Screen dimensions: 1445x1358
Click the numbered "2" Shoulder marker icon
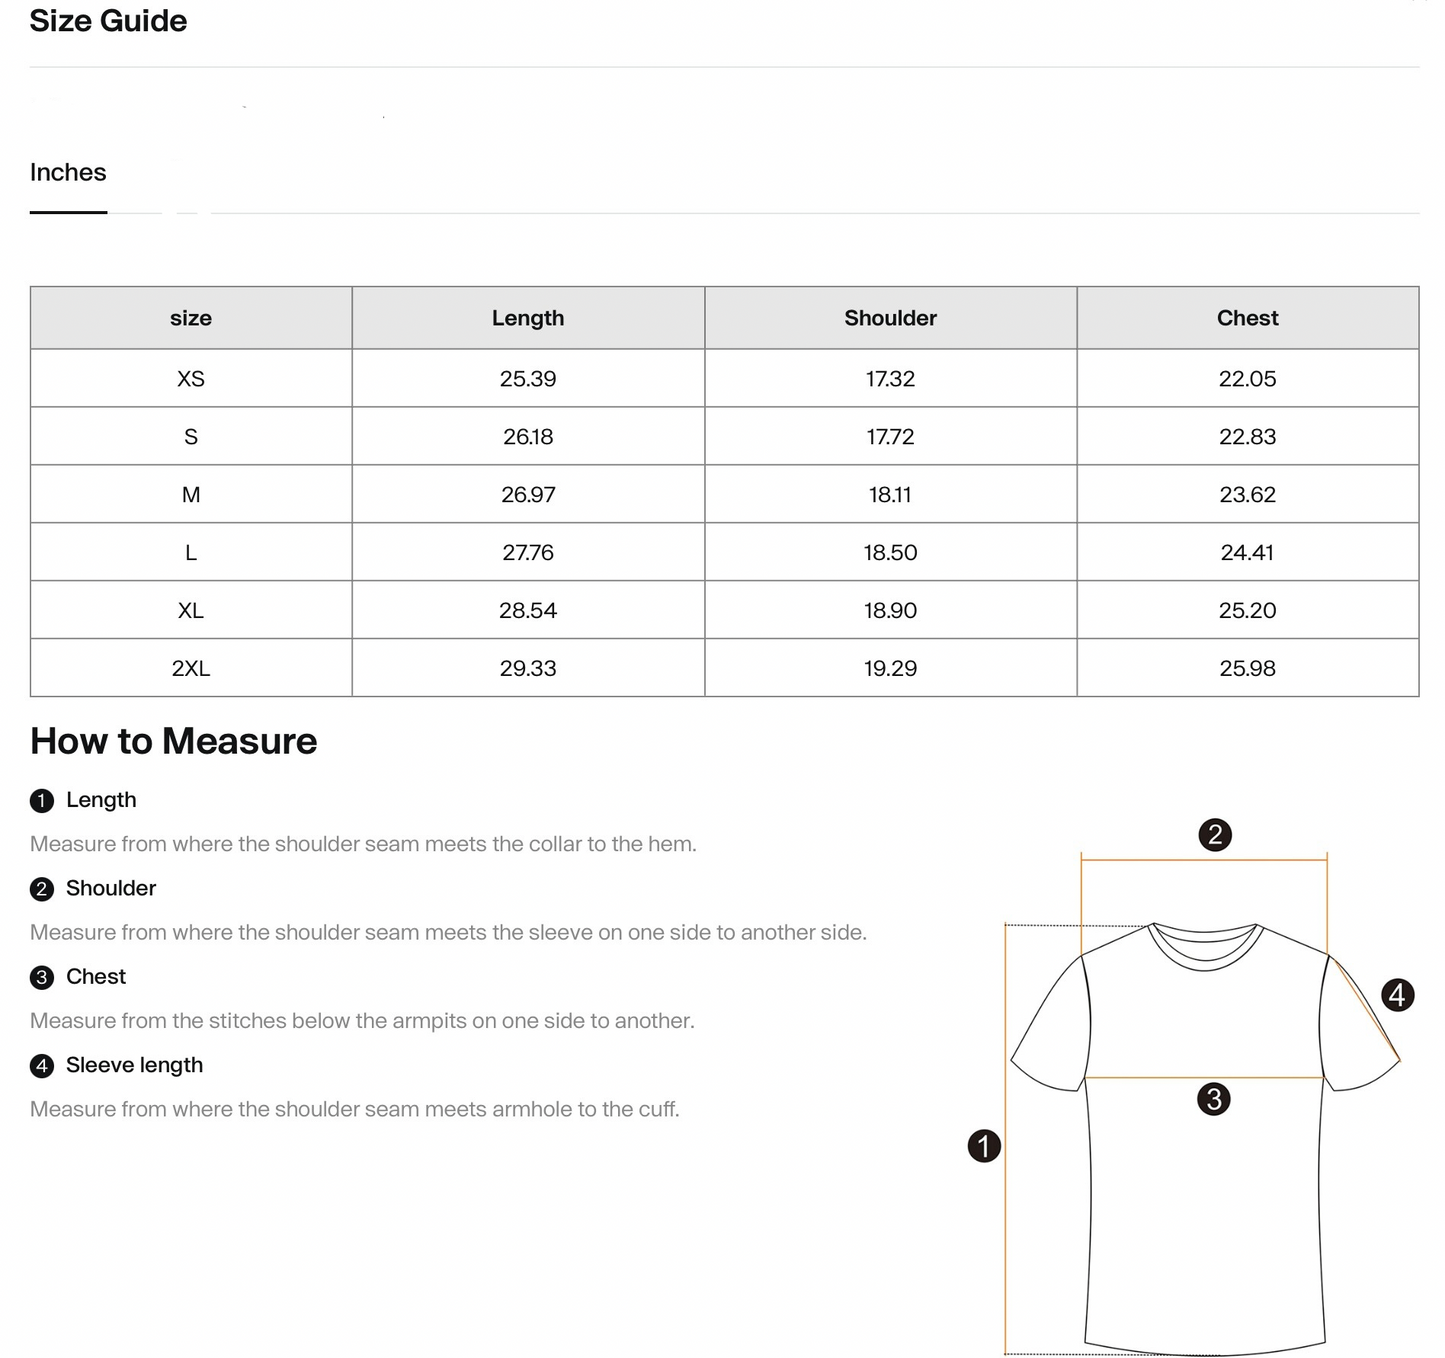(x=41, y=888)
